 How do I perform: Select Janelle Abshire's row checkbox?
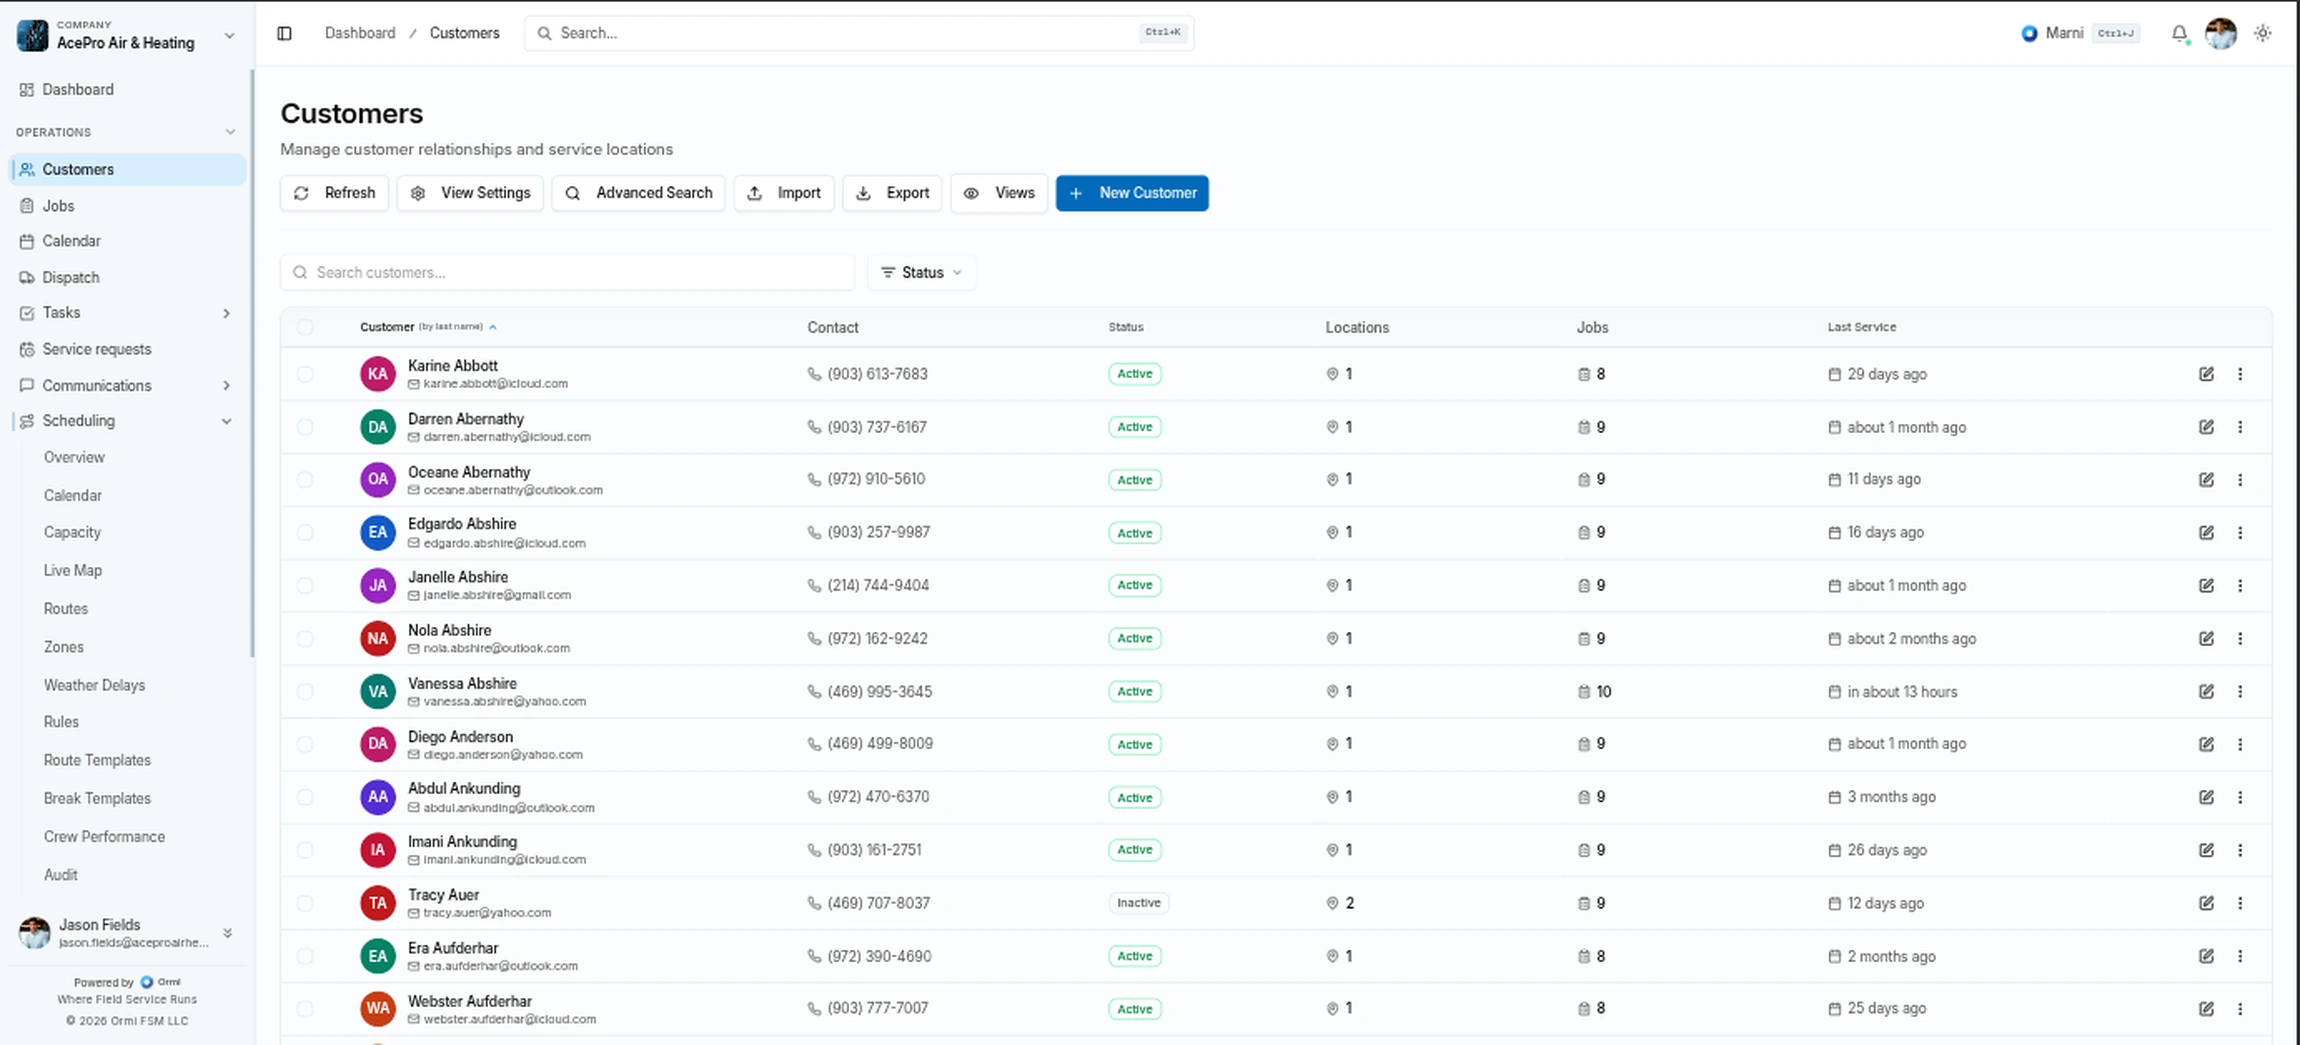305,586
